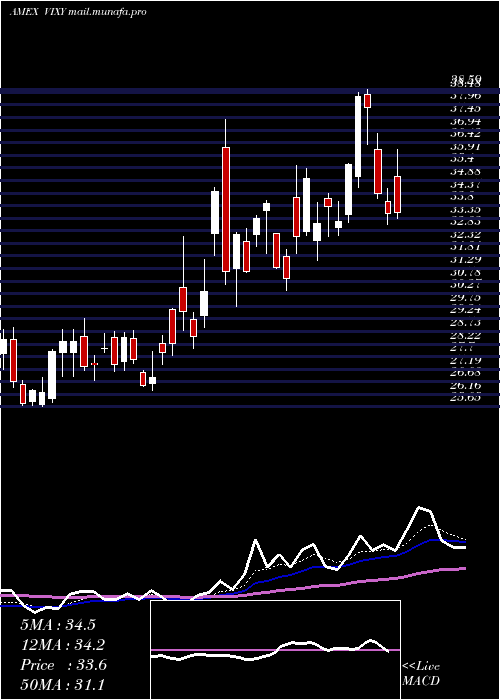500x700 pixels.
Task: Click the 29.24 price axis label
Action: click(x=465, y=310)
